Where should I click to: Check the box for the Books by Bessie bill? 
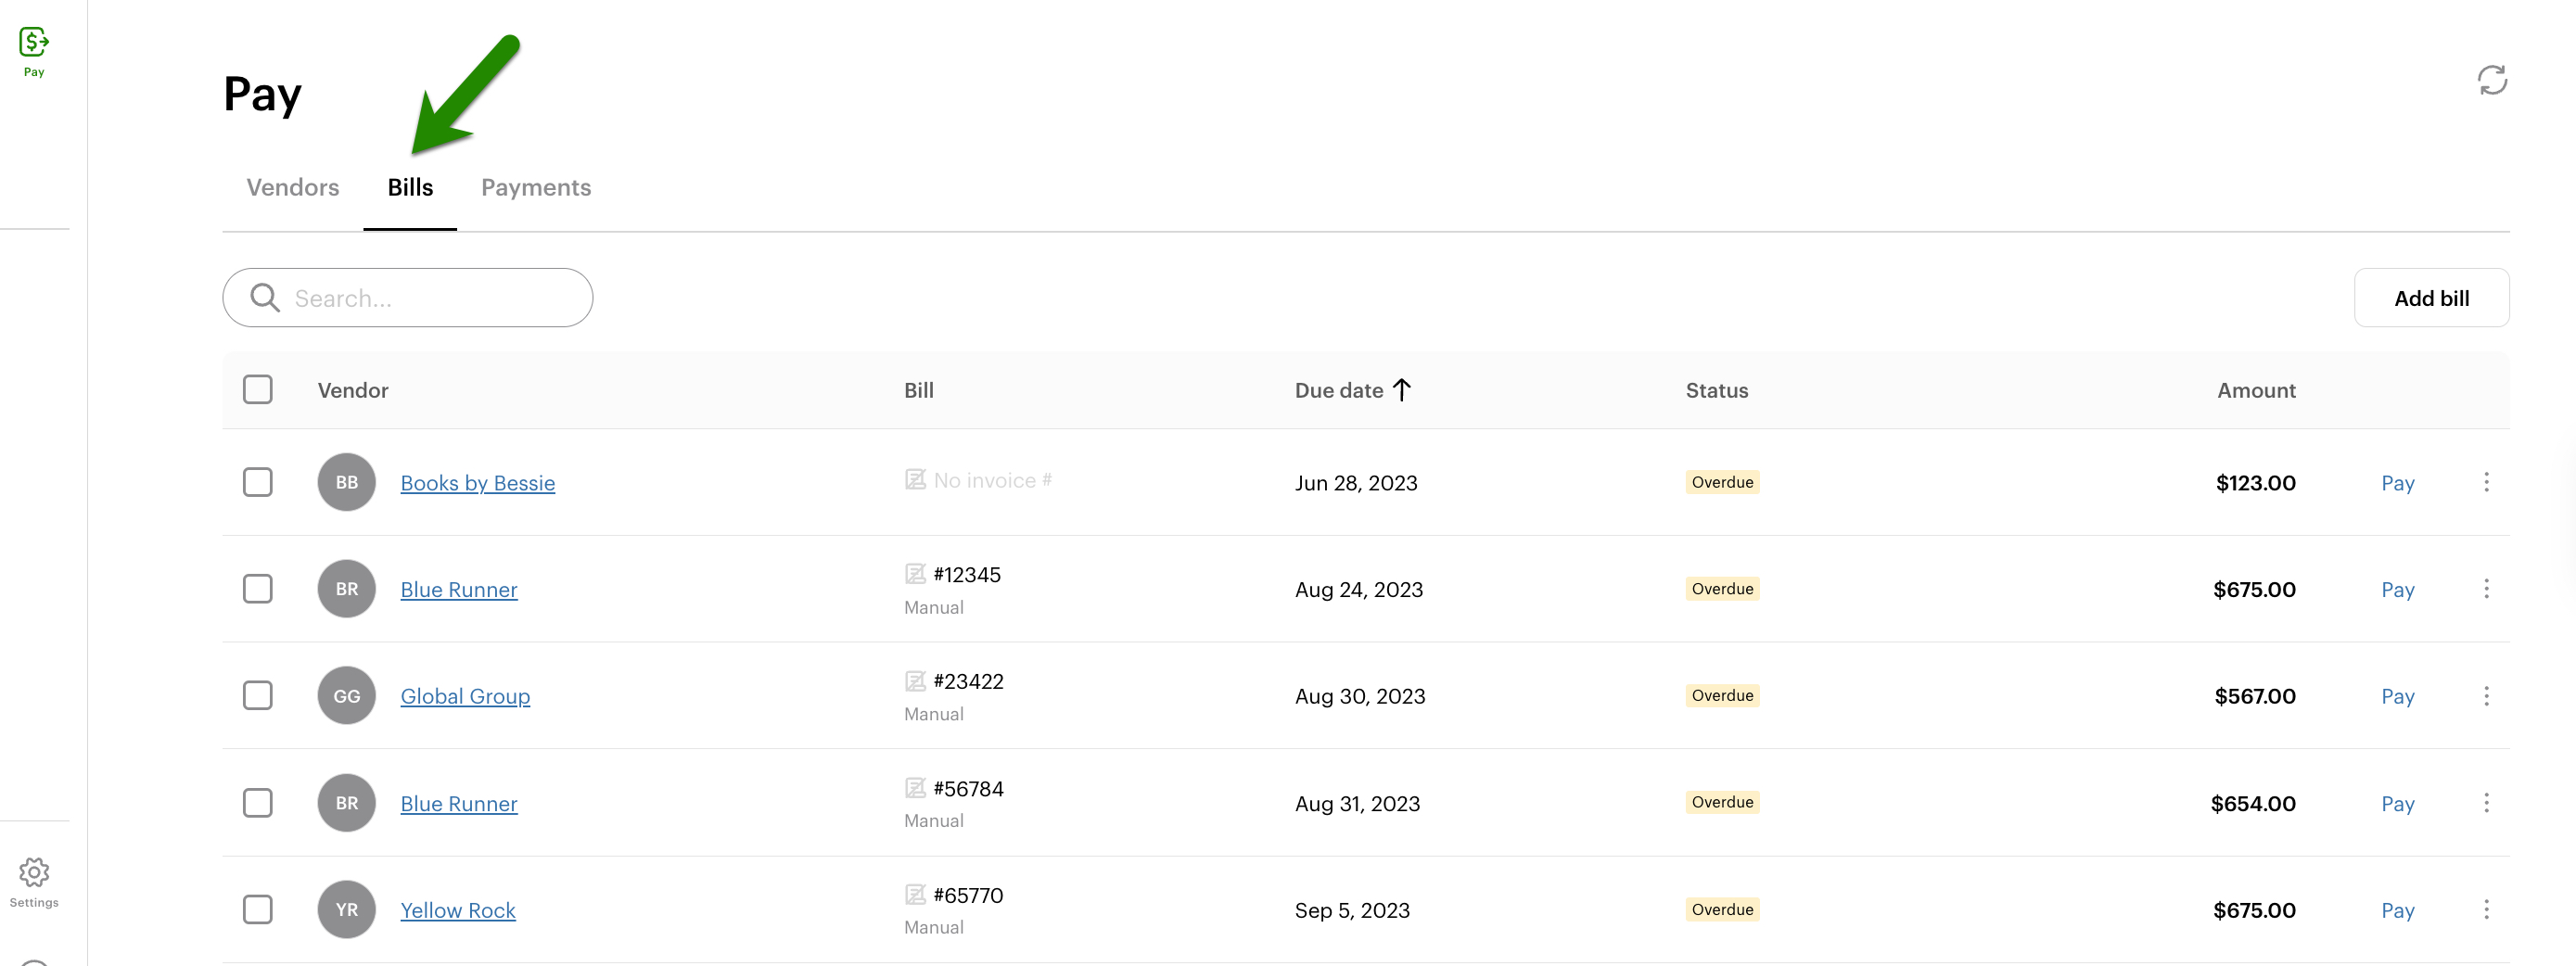pyautogui.click(x=258, y=482)
